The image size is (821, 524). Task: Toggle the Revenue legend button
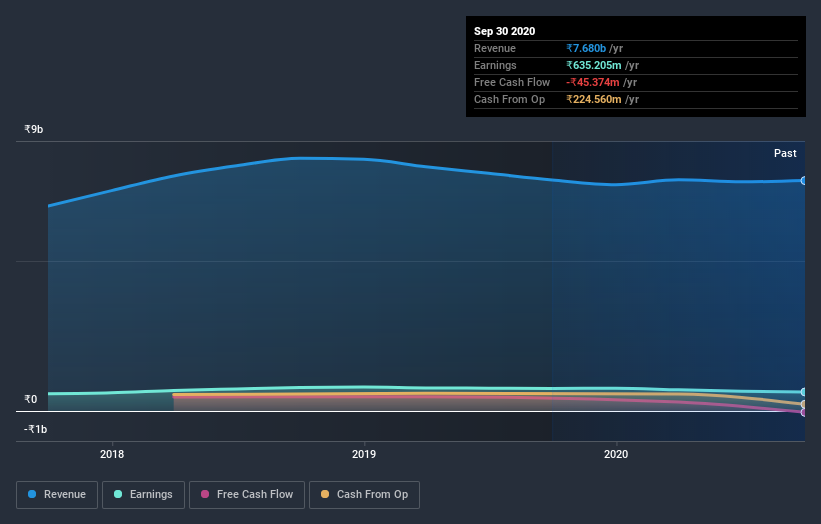pos(57,495)
